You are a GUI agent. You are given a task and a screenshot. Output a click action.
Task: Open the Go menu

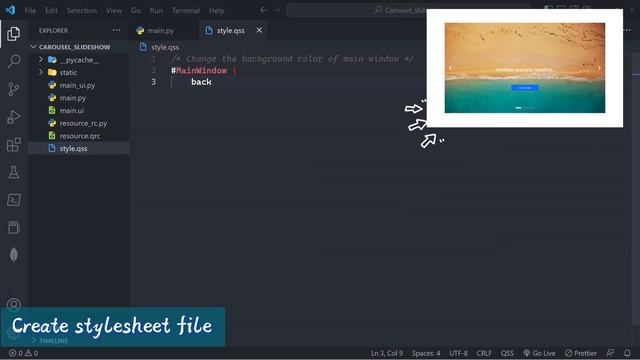coord(136,11)
